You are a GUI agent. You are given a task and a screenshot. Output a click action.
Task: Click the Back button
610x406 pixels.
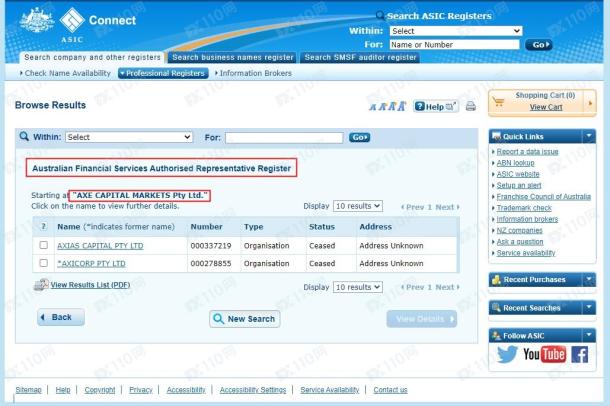(61, 317)
